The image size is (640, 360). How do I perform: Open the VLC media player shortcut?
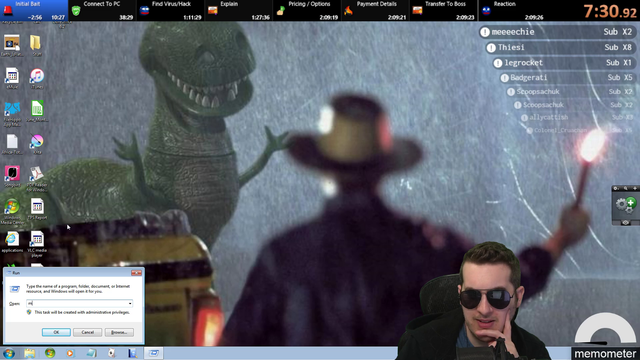point(37,244)
